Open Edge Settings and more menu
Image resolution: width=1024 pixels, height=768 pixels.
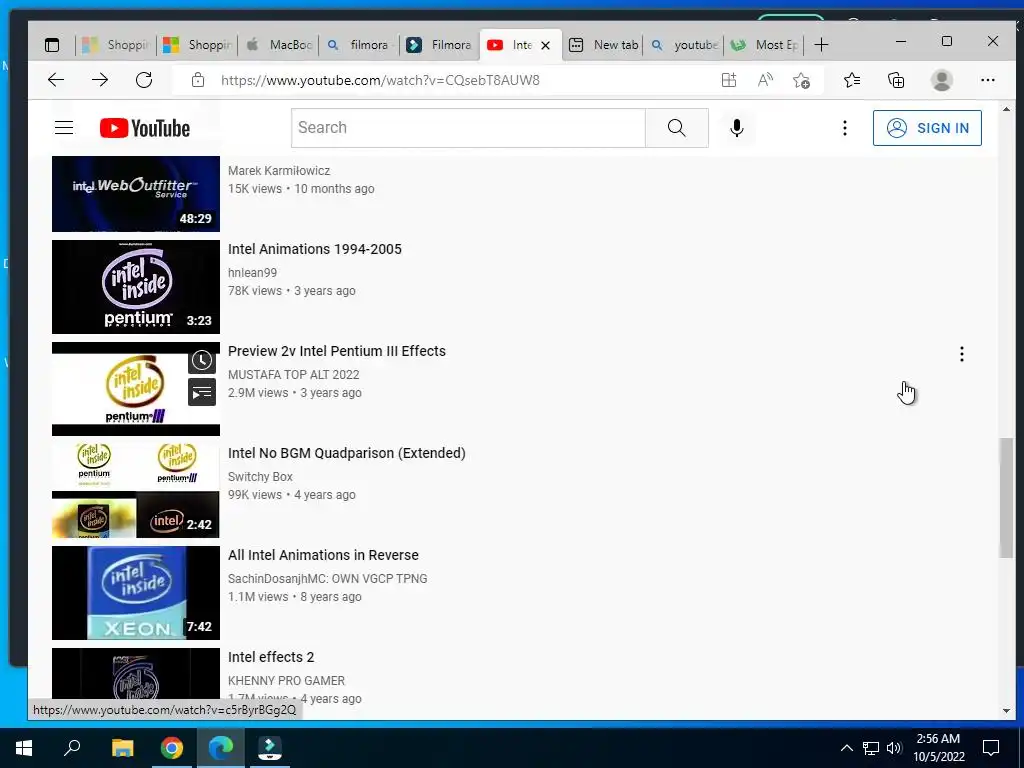[x=987, y=80]
